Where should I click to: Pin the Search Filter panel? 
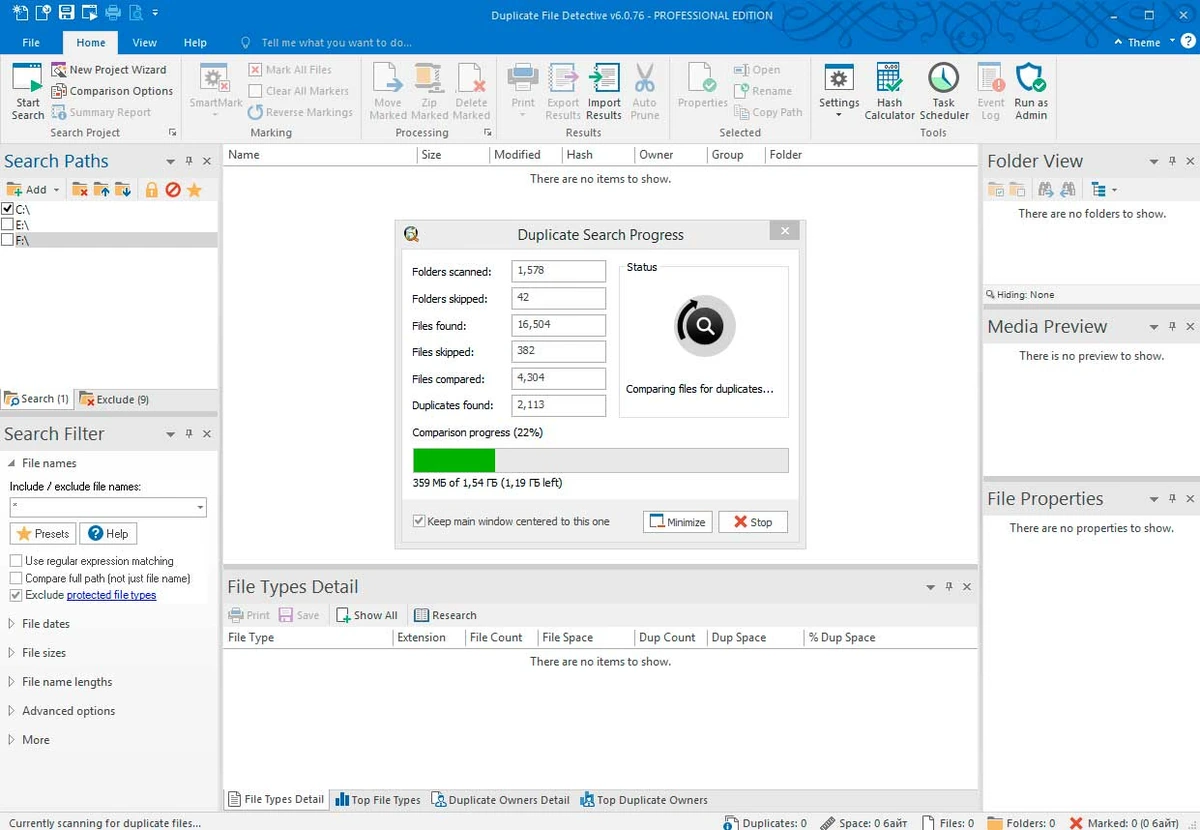189,434
